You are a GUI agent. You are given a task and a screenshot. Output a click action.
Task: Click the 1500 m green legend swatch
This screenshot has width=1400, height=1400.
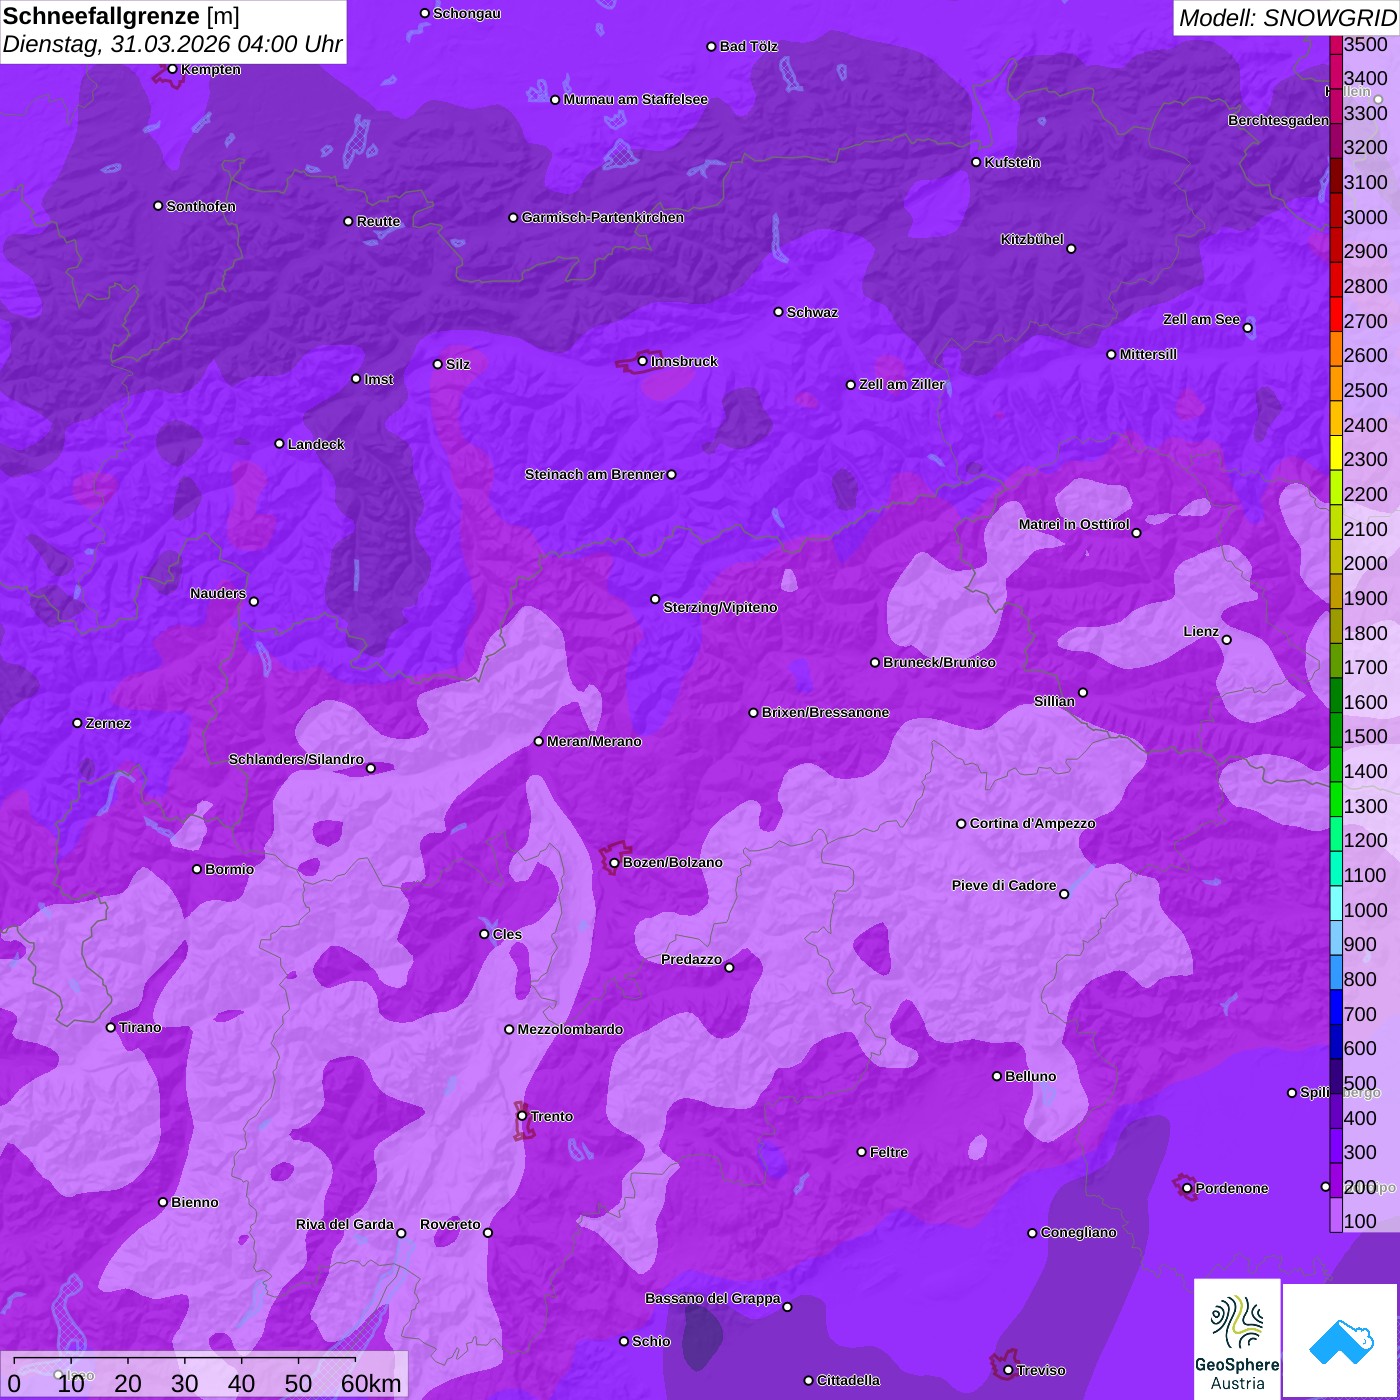point(1336,730)
